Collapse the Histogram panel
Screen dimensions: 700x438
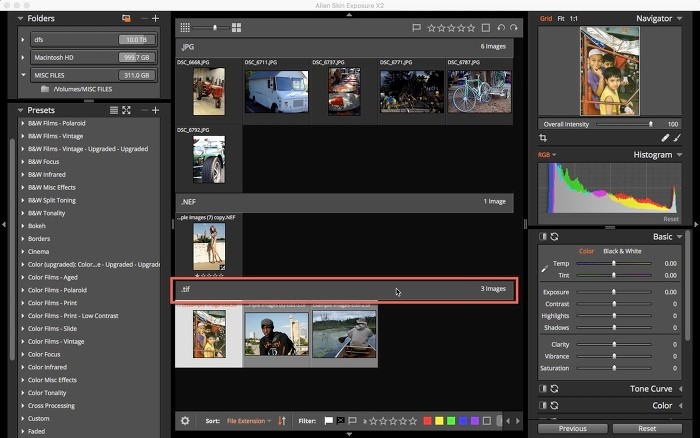click(680, 155)
